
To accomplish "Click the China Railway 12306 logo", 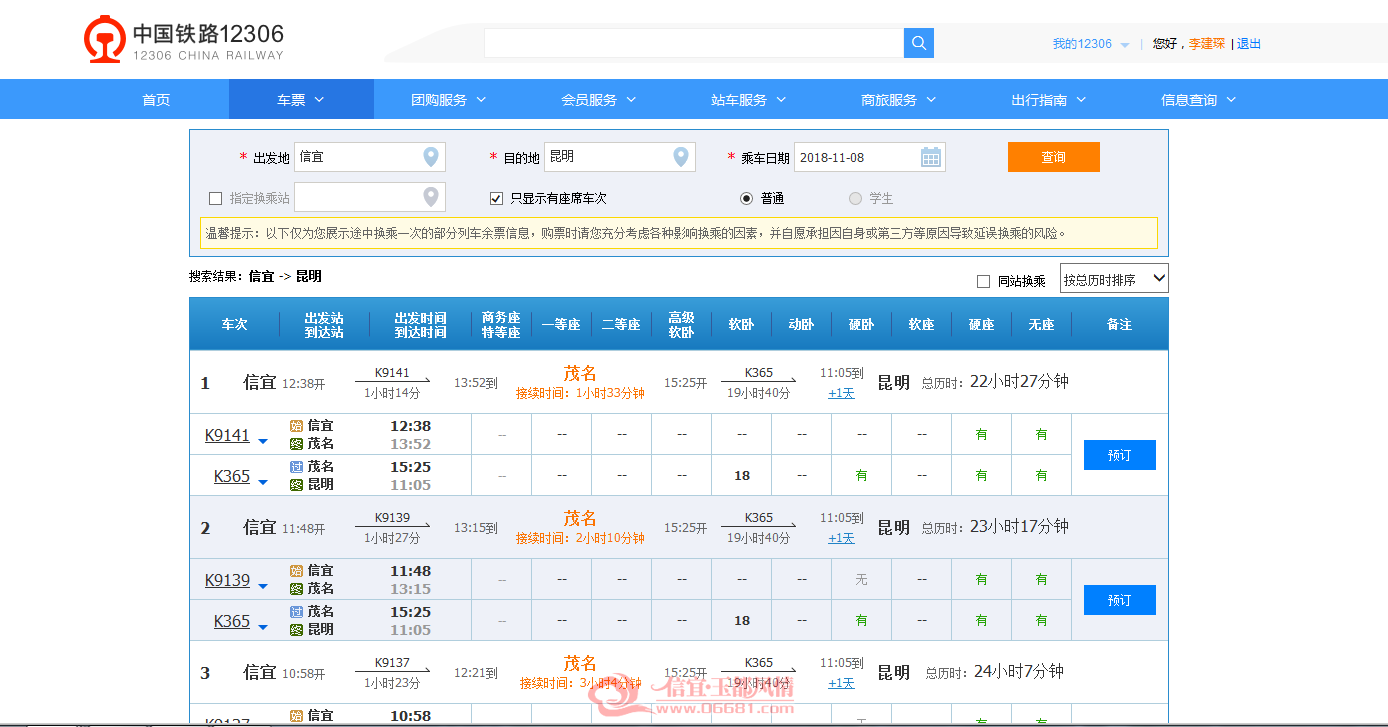I will pyautogui.click(x=184, y=40).
